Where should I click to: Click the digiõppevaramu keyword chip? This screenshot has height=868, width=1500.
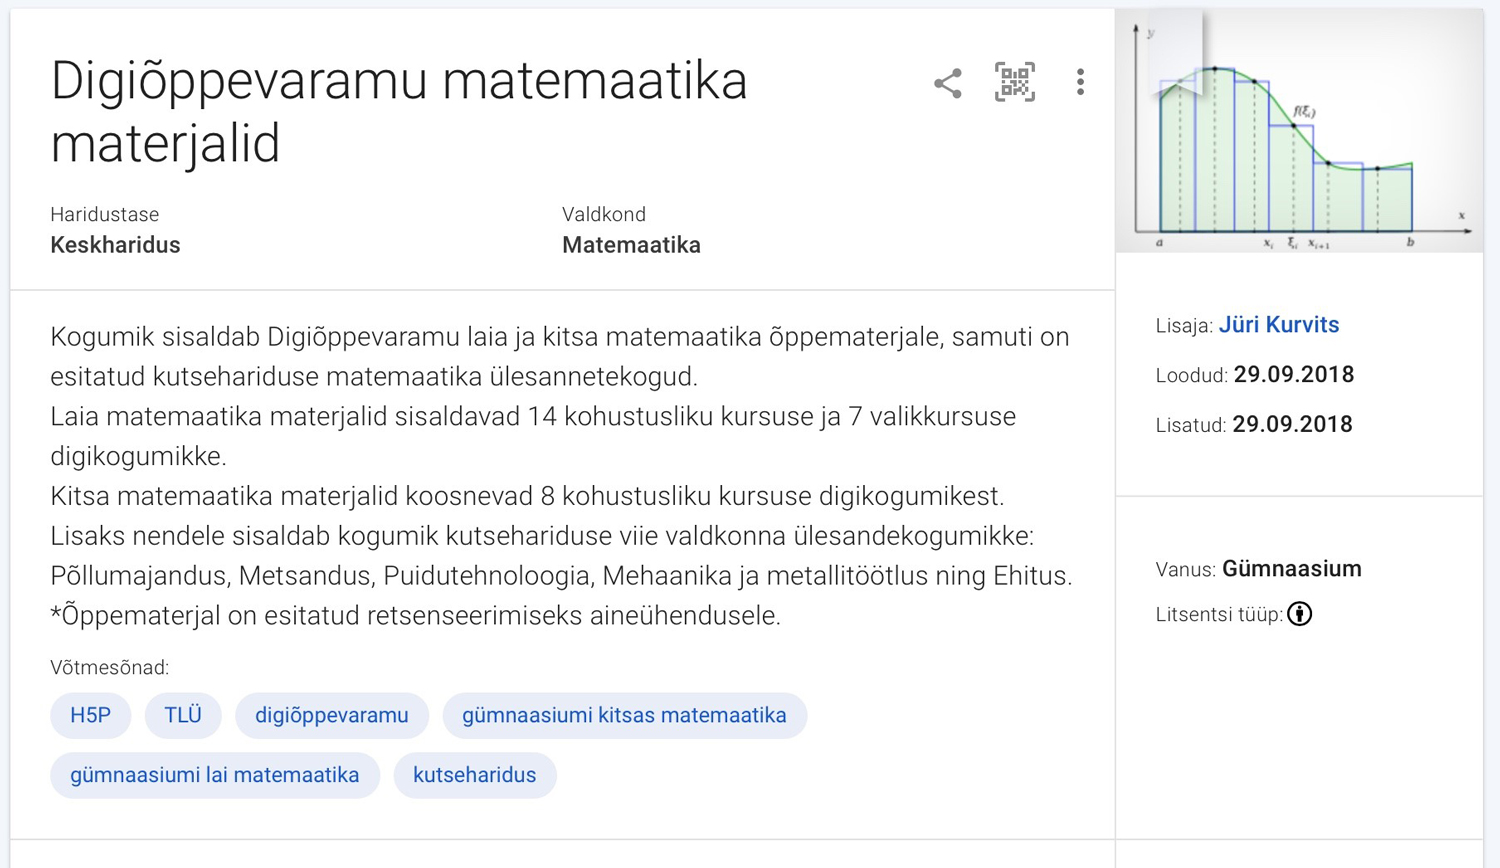(x=331, y=716)
